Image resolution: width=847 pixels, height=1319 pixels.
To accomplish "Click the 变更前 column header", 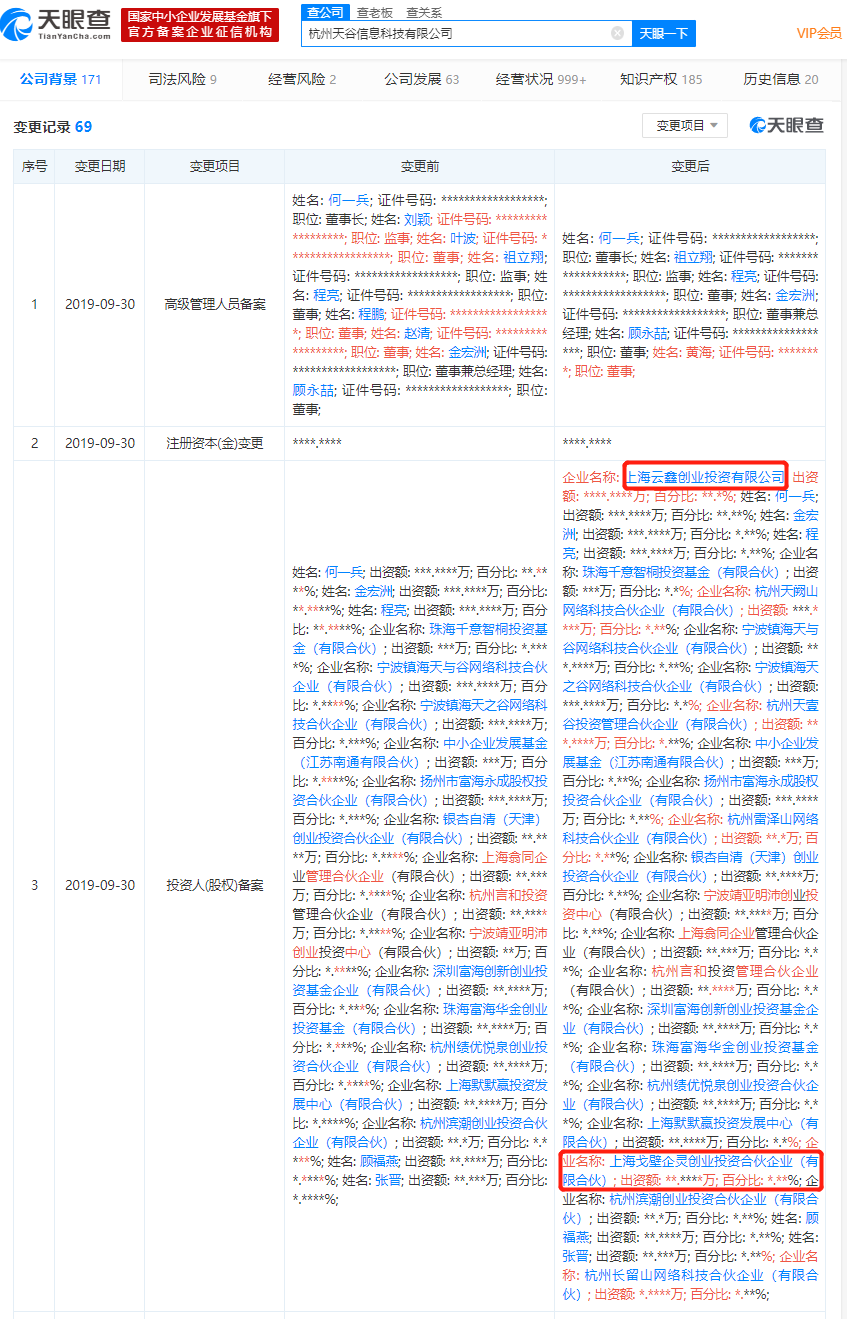I will [419, 166].
